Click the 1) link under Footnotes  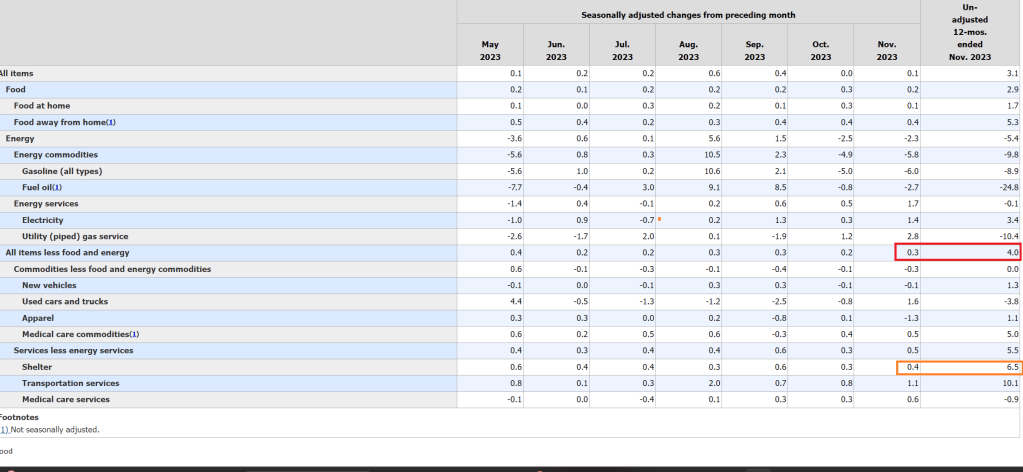(4, 429)
